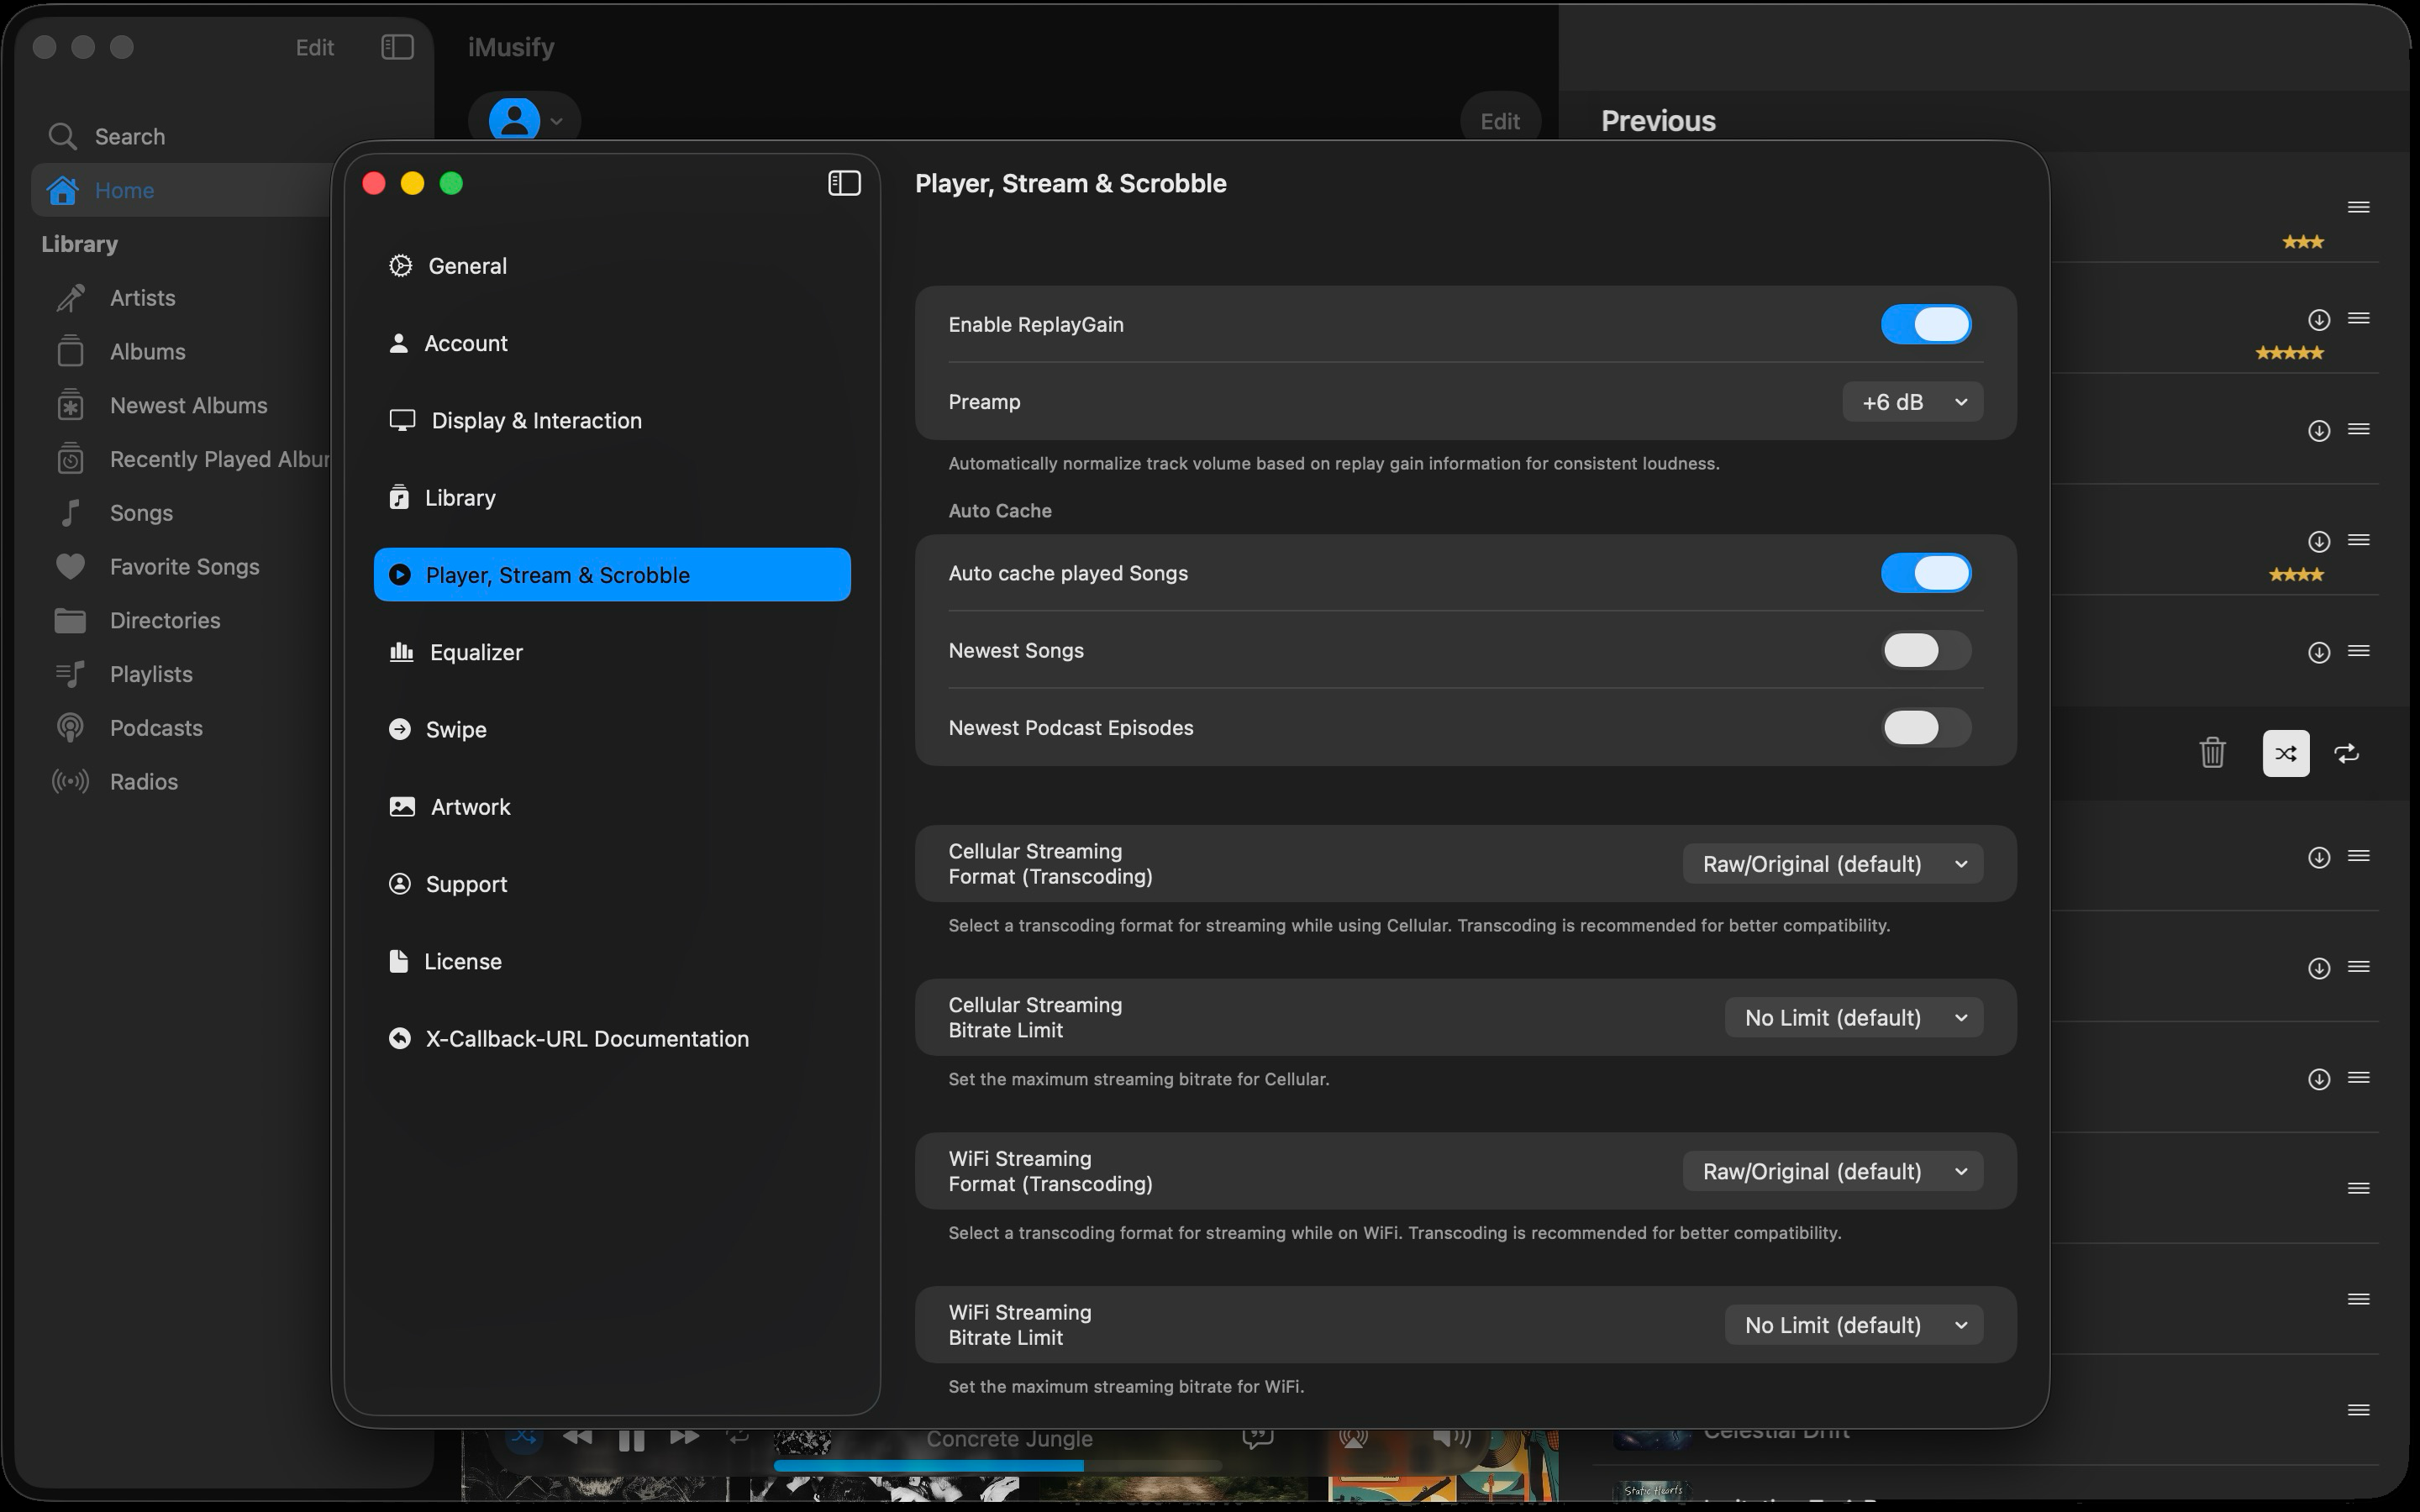Open Podcasts in the main sidebar

(156, 728)
